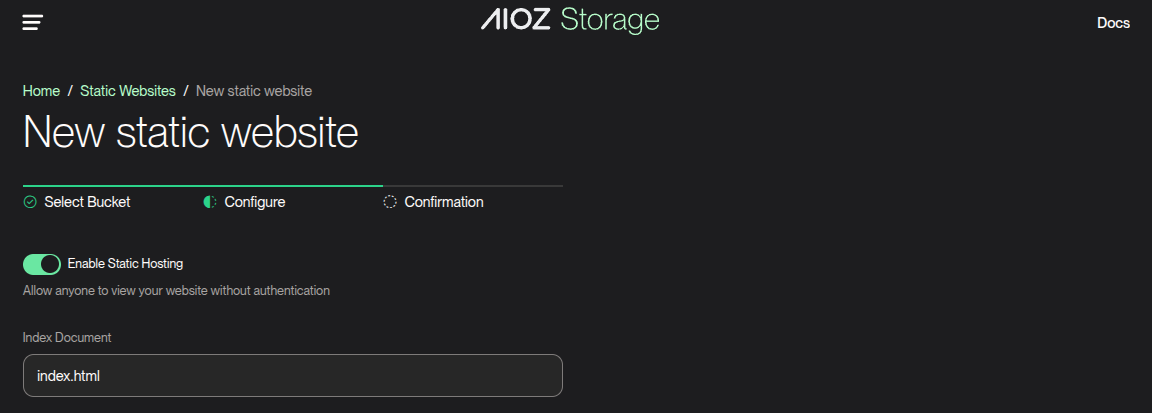Click the static hosting description text

(176, 291)
